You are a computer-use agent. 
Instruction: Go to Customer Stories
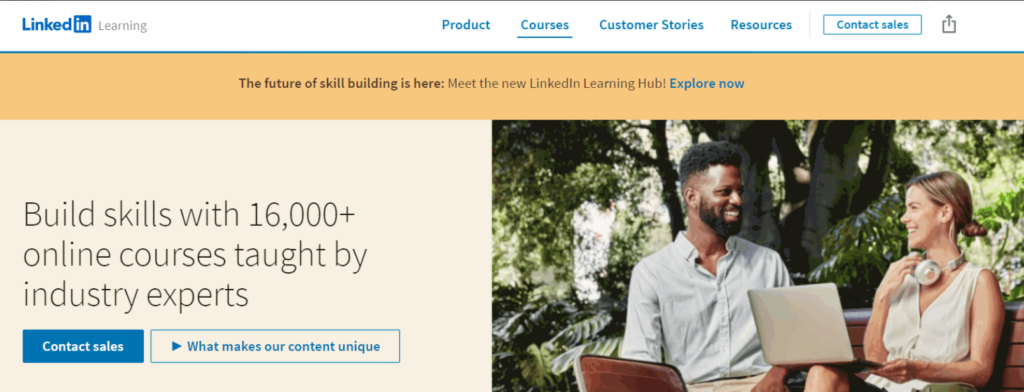(x=651, y=25)
